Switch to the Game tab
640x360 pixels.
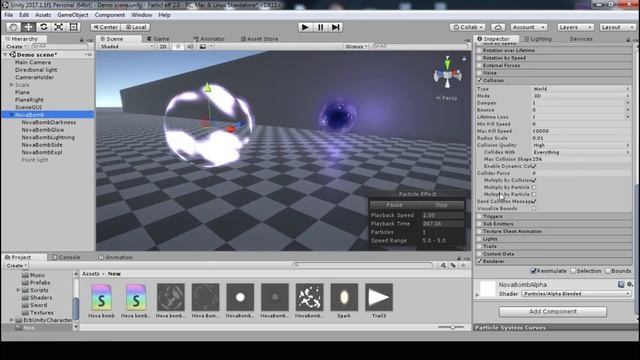[x=158, y=39]
